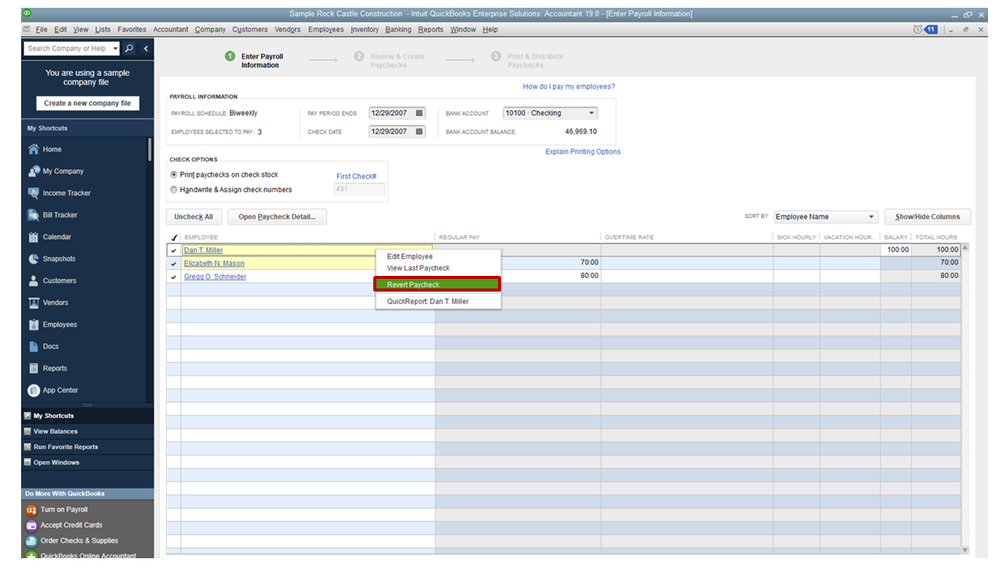Open calendar picker for Pay Period Ends
Image resolution: width=999 pixels, height=577 pixels.
click(419, 113)
